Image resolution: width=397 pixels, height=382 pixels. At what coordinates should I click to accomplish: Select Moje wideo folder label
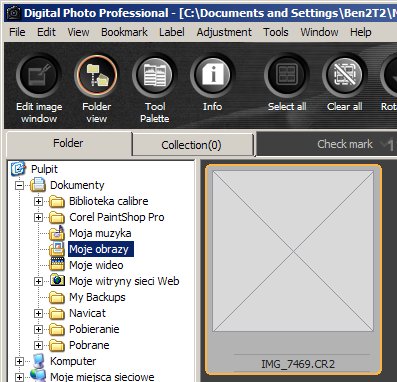[96, 265]
